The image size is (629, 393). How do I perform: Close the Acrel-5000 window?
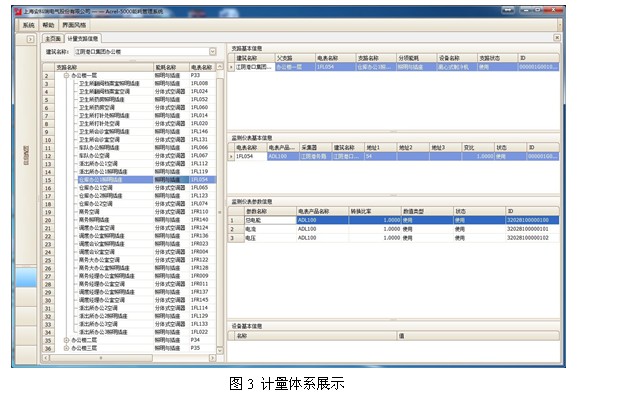pos(554,10)
